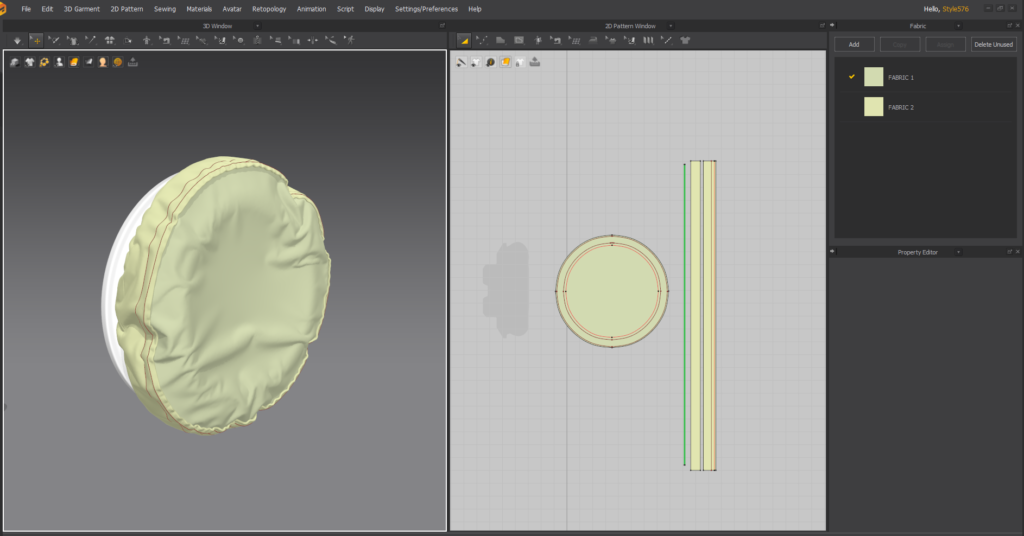Toggle the avatar face skin display icon

point(103,62)
